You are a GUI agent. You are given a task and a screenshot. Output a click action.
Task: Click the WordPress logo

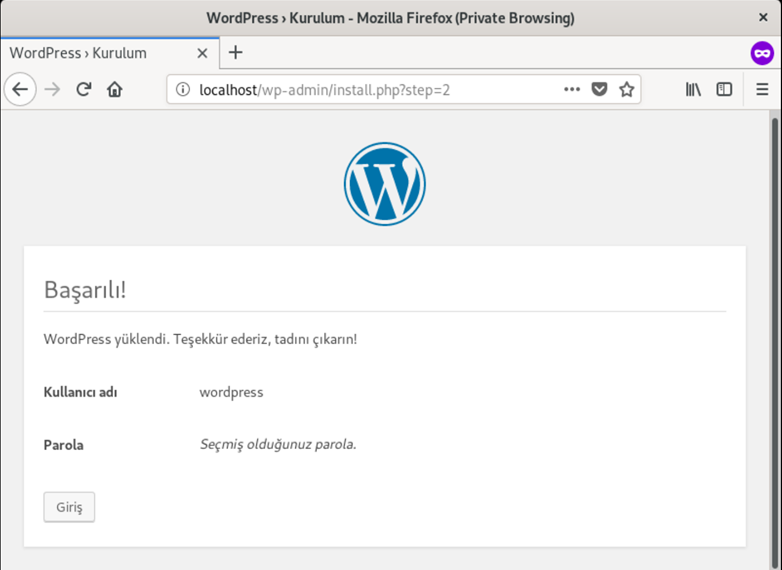pyautogui.click(x=385, y=184)
